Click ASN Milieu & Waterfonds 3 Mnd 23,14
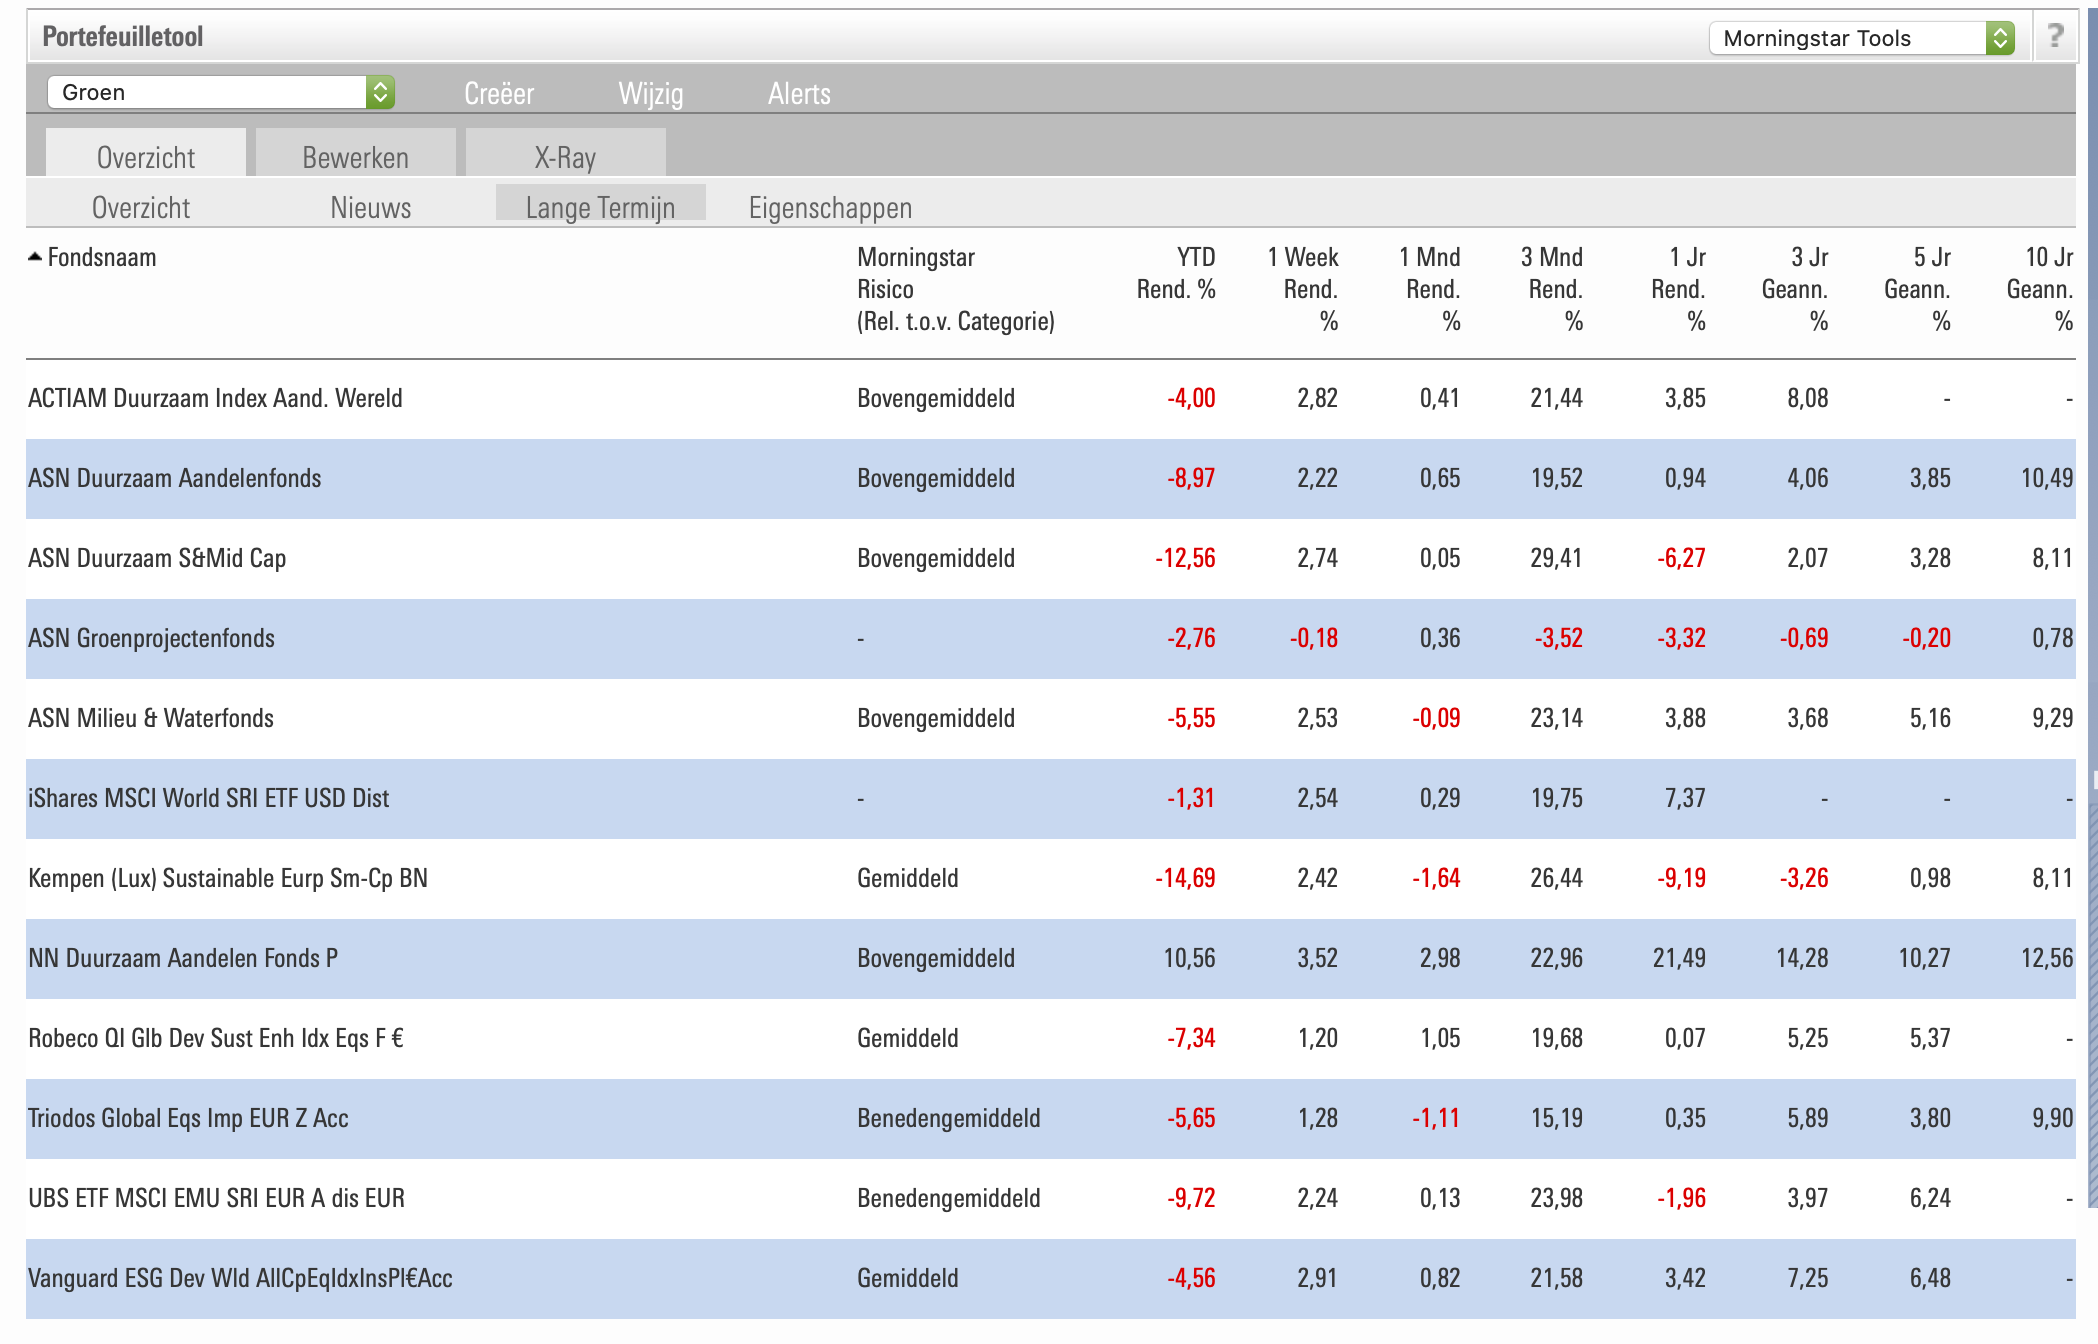 tap(1557, 718)
